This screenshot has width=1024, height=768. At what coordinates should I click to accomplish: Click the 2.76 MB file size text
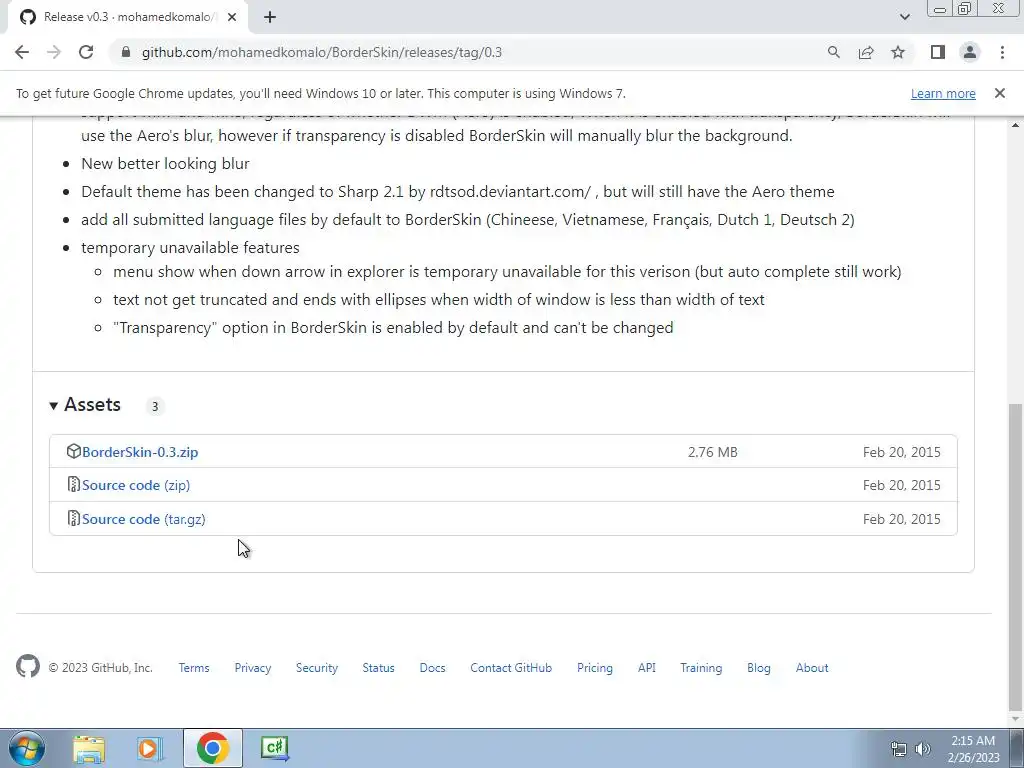712,452
